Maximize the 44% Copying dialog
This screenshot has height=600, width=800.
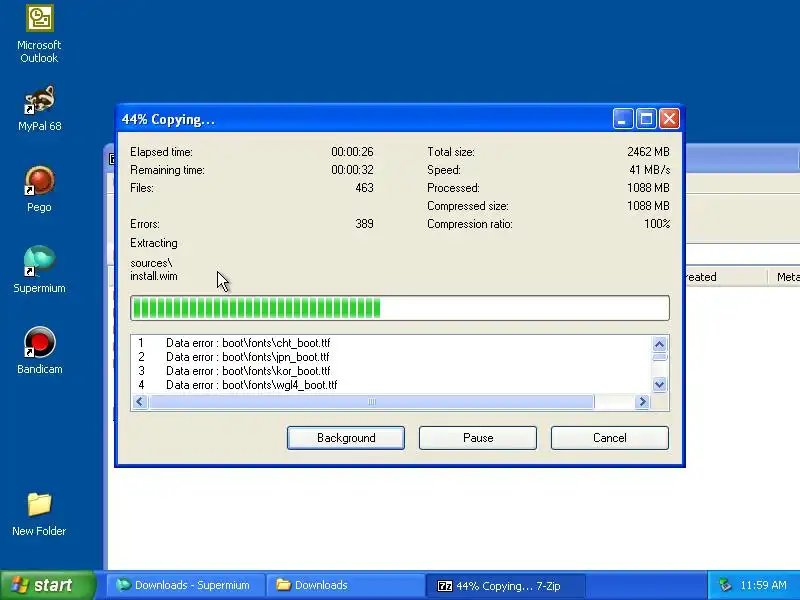[x=646, y=119]
